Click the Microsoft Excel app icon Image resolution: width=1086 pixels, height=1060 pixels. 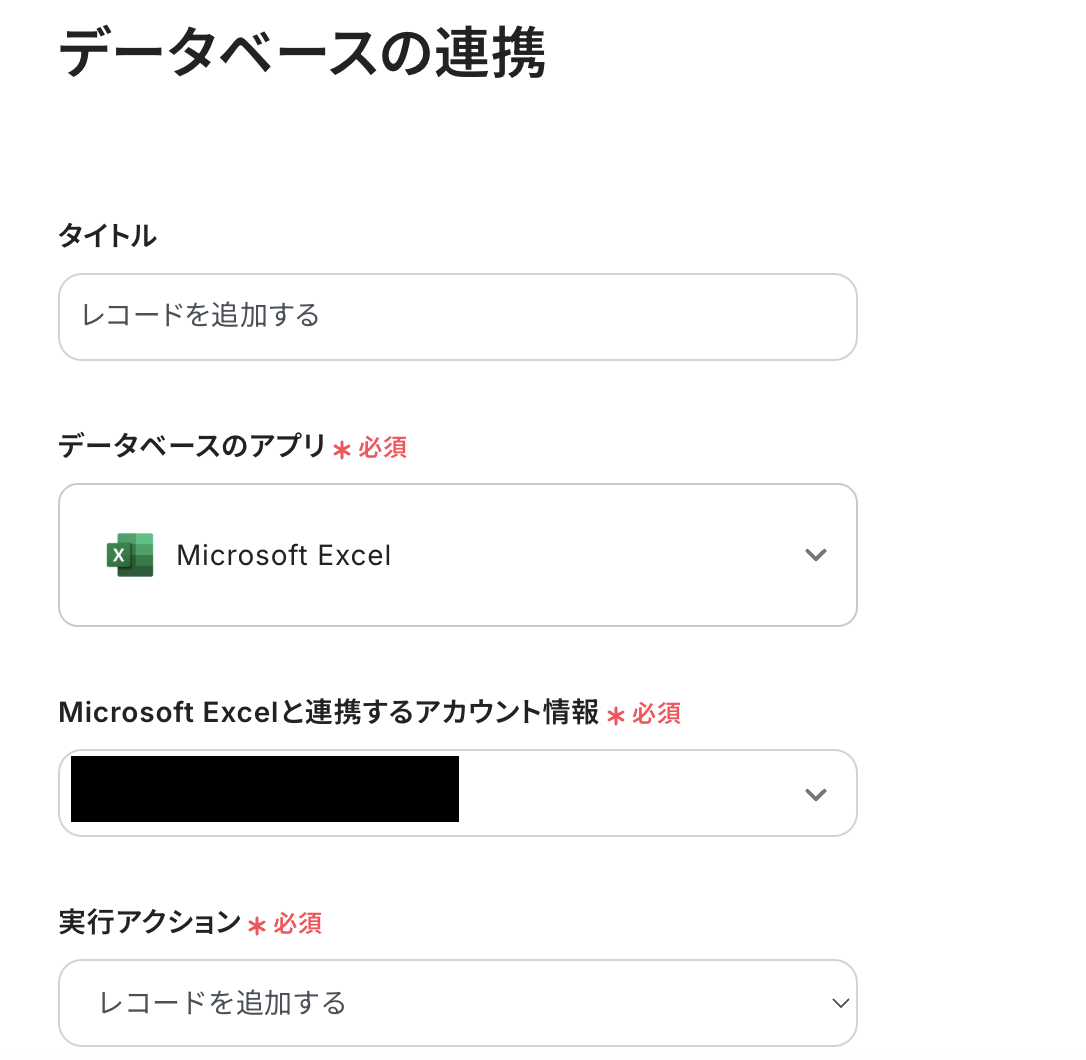(130, 555)
